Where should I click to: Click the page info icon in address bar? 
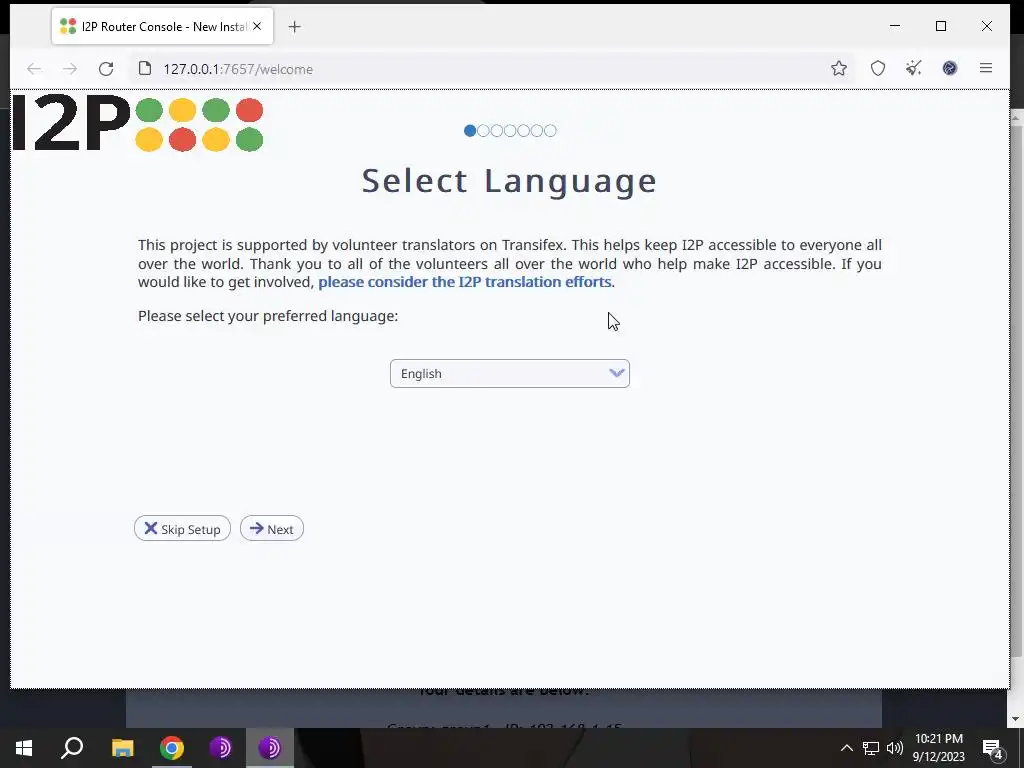[x=146, y=69]
